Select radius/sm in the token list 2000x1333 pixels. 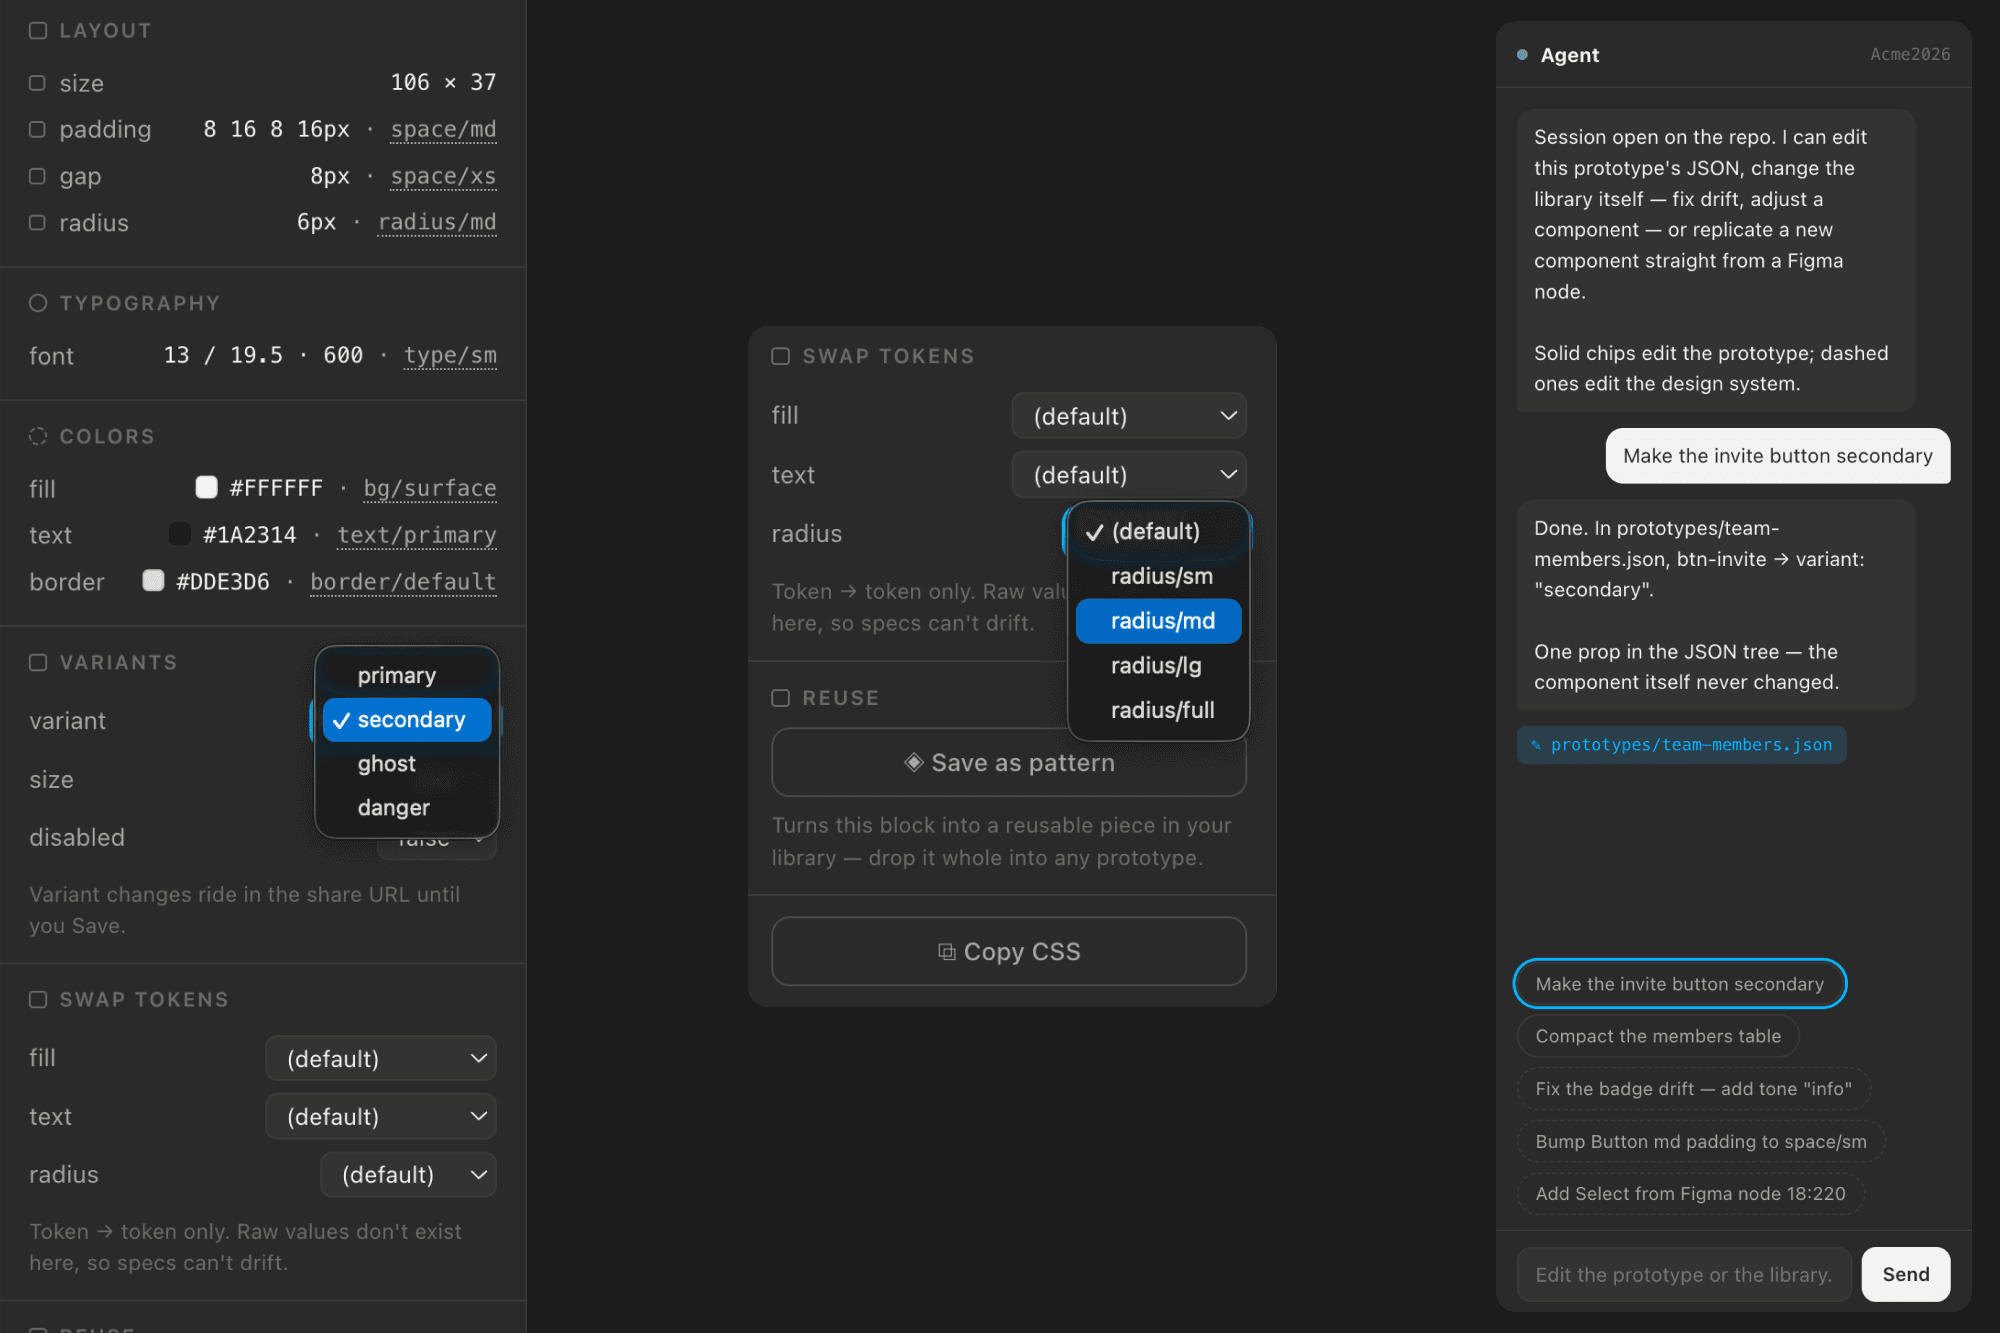click(x=1158, y=576)
